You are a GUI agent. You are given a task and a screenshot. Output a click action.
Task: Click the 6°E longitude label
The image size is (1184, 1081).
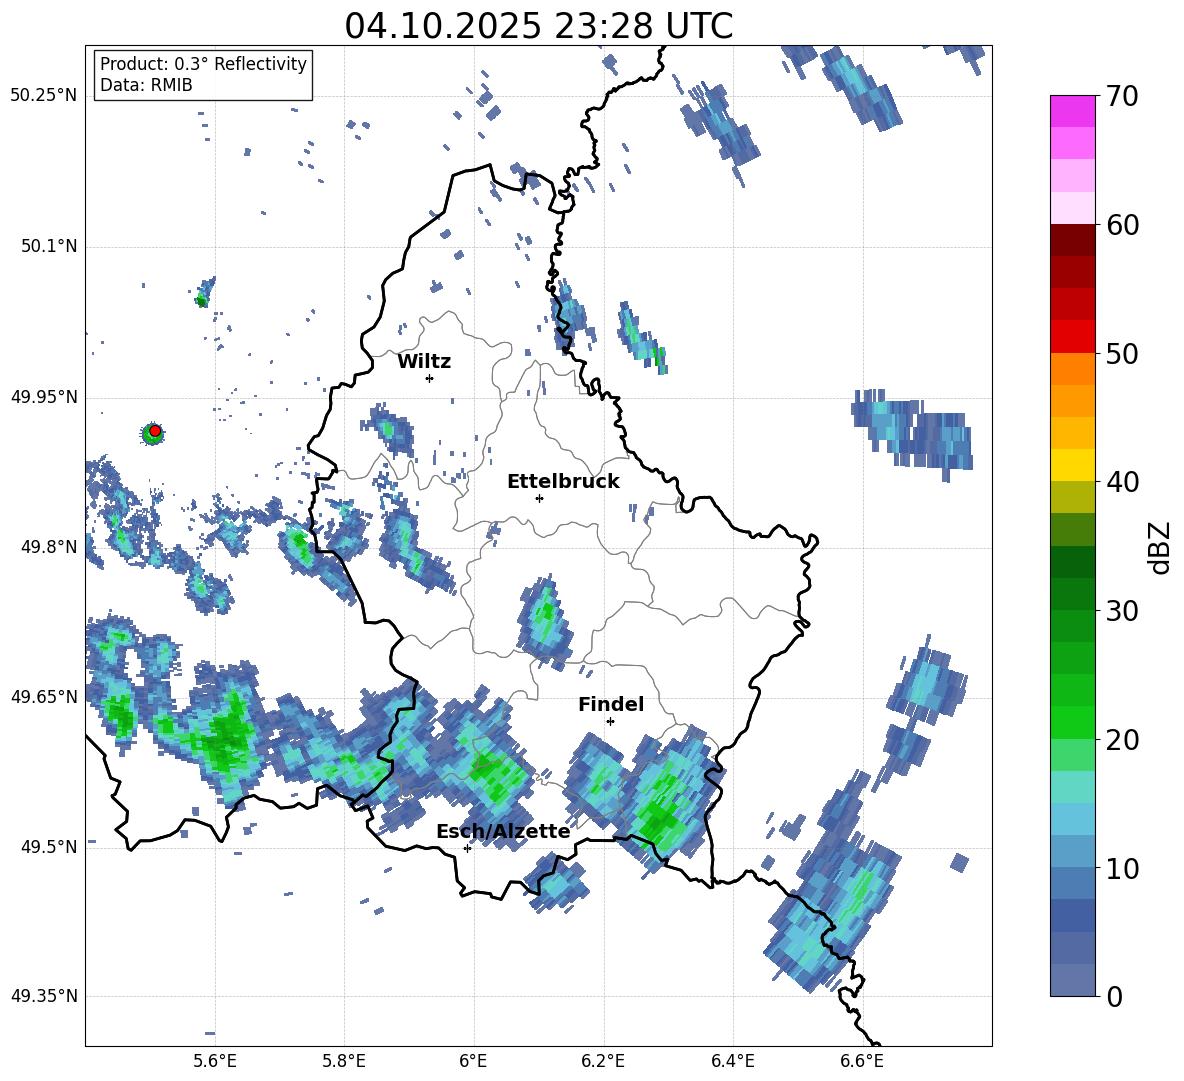click(473, 1061)
